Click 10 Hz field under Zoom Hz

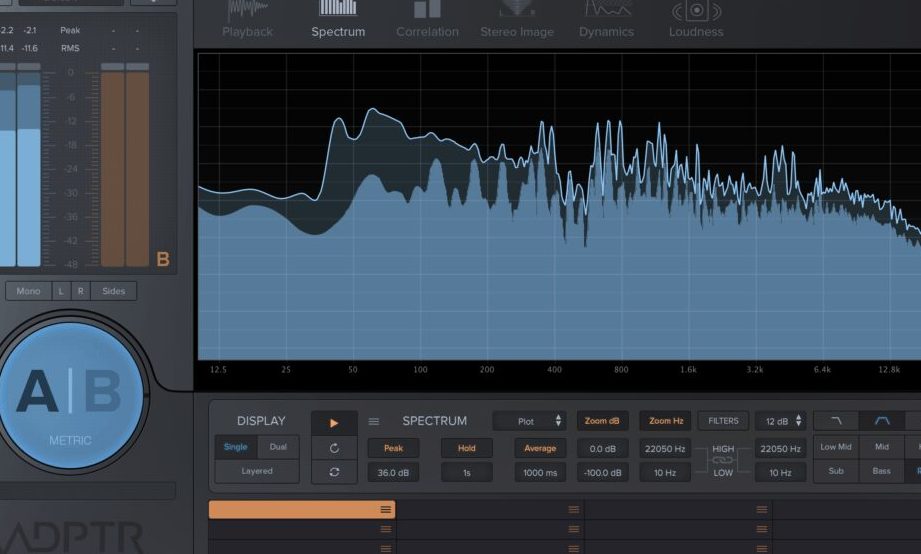tap(665, 472)
